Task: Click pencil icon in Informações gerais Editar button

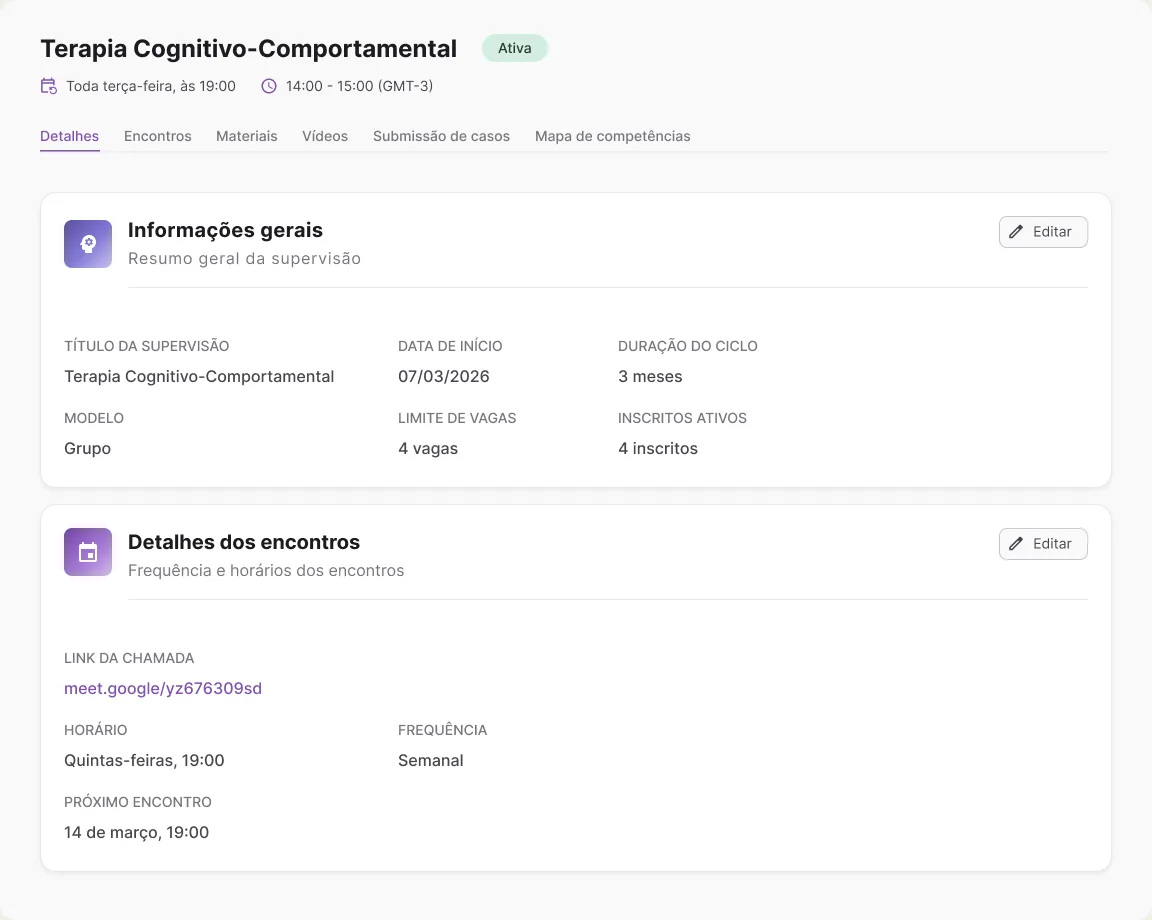Action: (x=1015, y=232)
